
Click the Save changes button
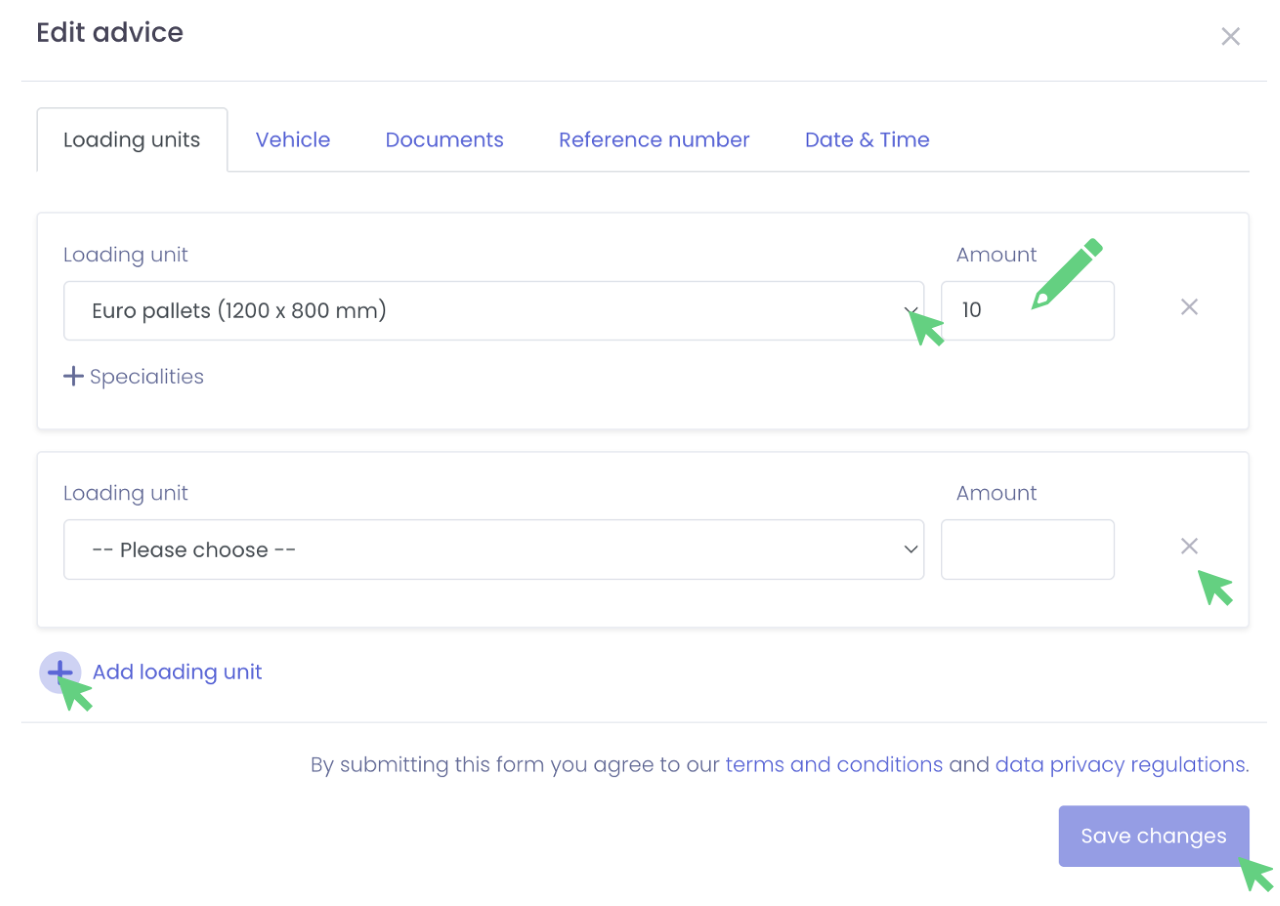coord(1153,836)
